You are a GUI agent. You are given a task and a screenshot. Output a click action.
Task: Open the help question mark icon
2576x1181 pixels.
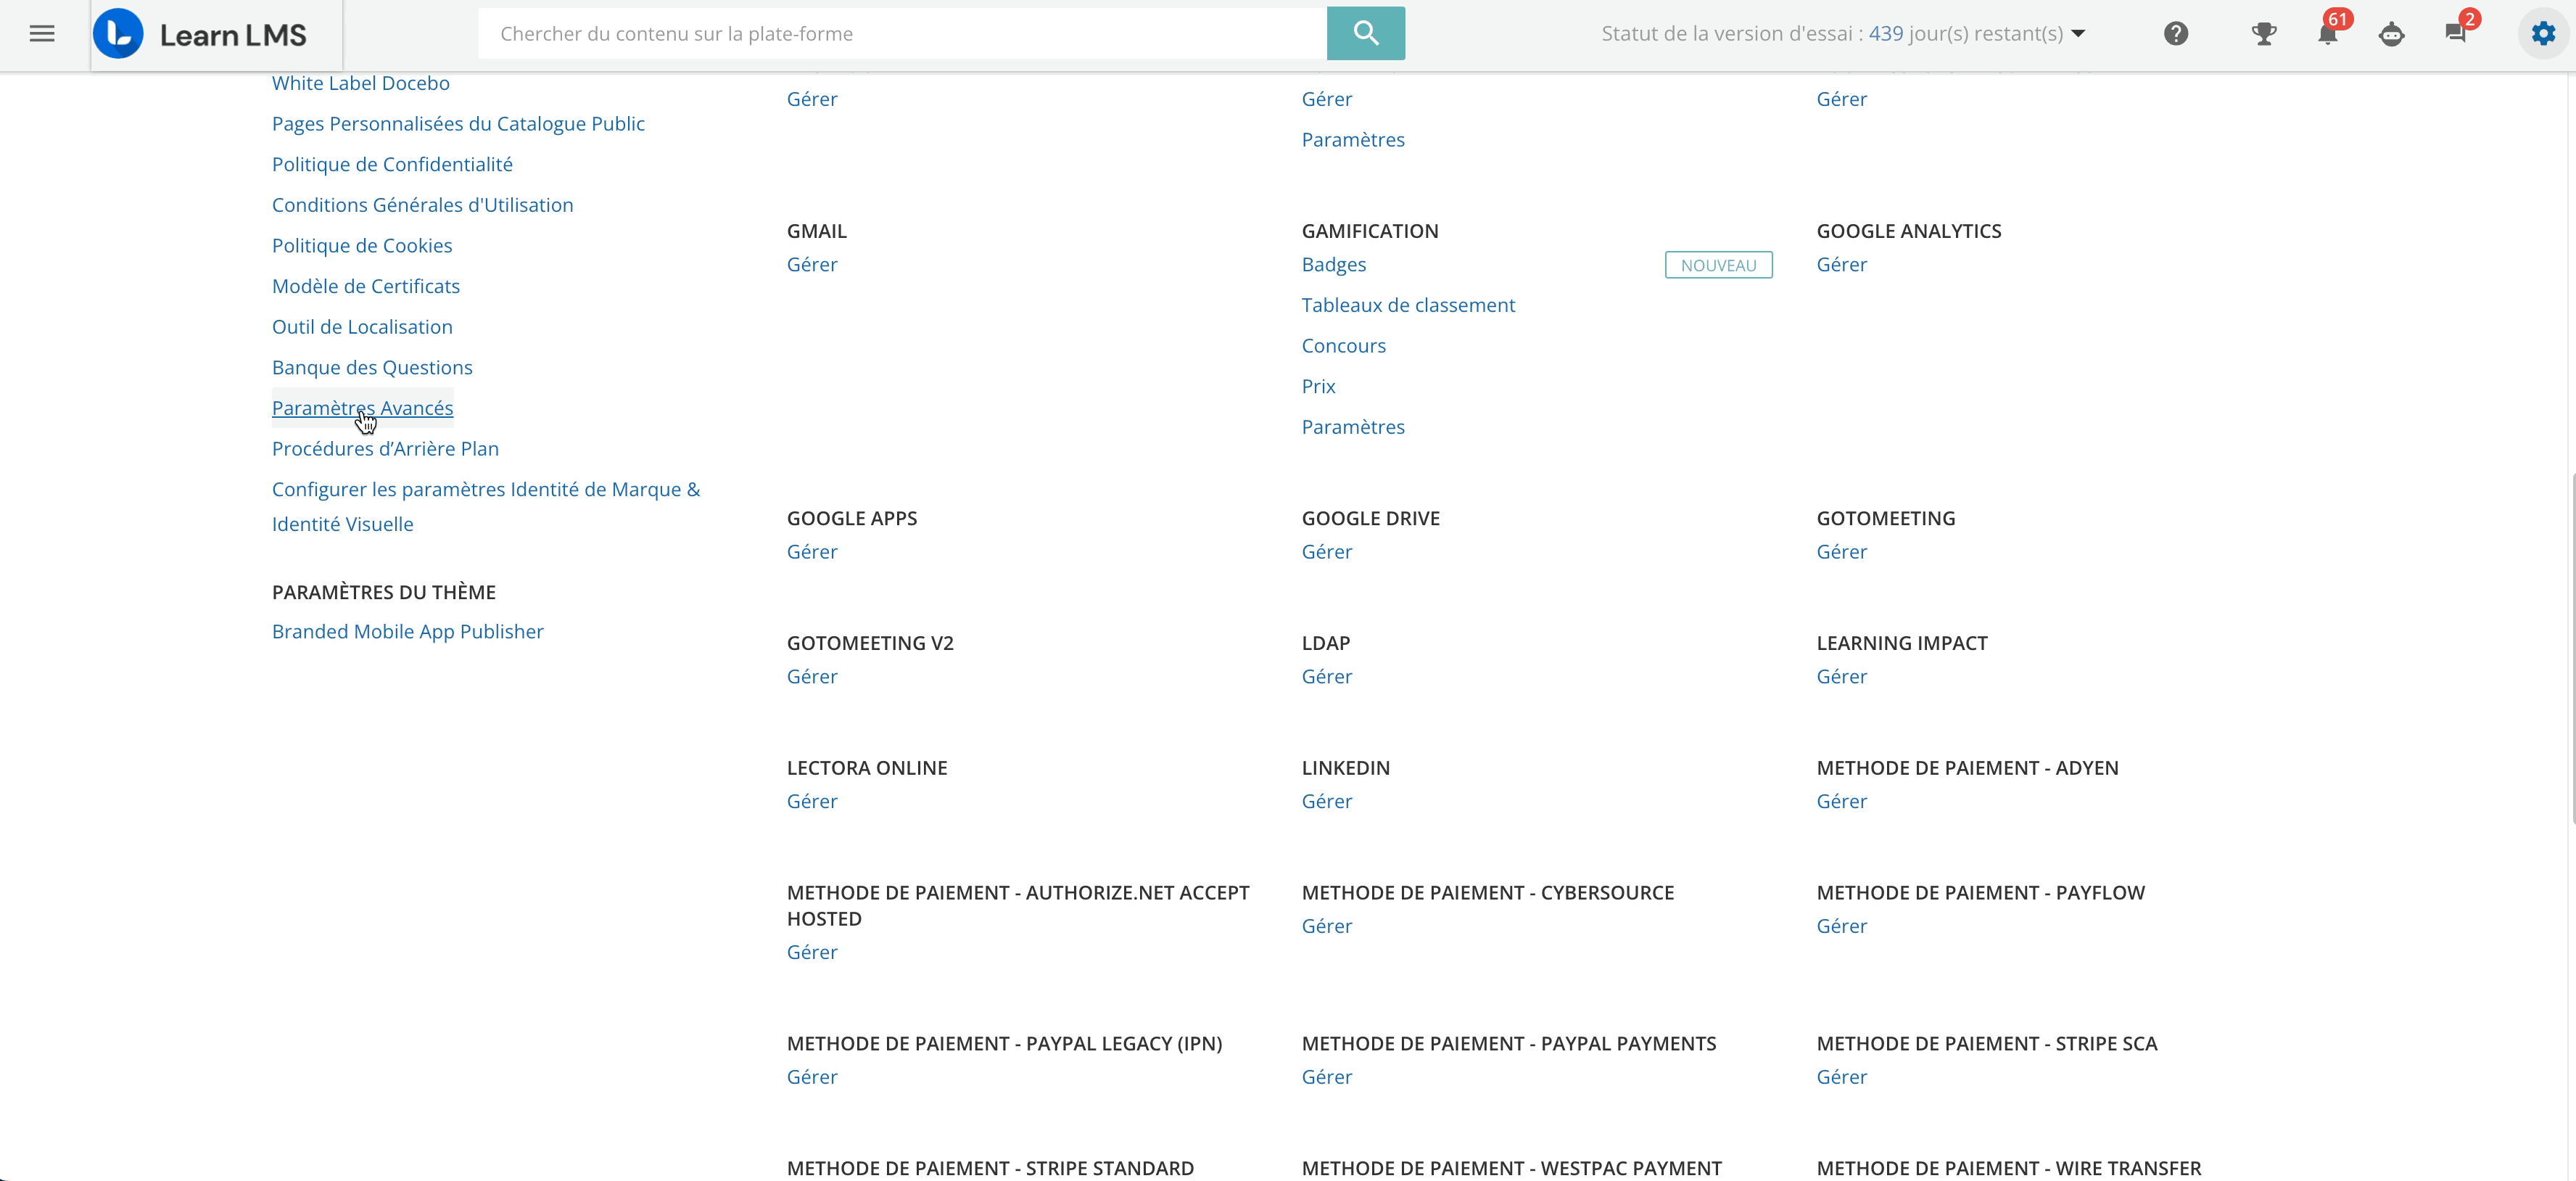tap(2176, 34)
